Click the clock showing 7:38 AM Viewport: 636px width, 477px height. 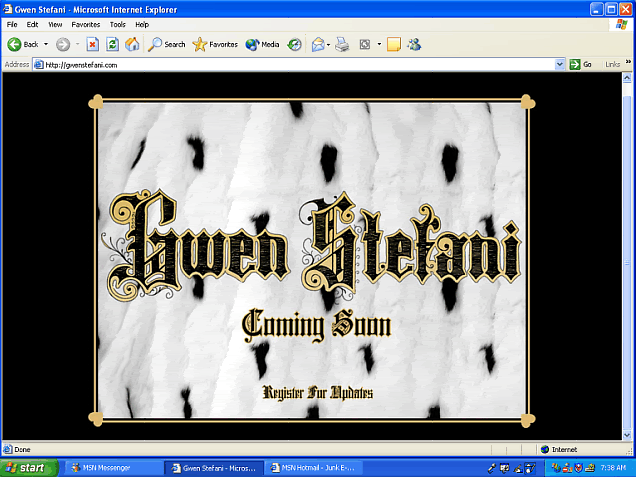point(613,468)
